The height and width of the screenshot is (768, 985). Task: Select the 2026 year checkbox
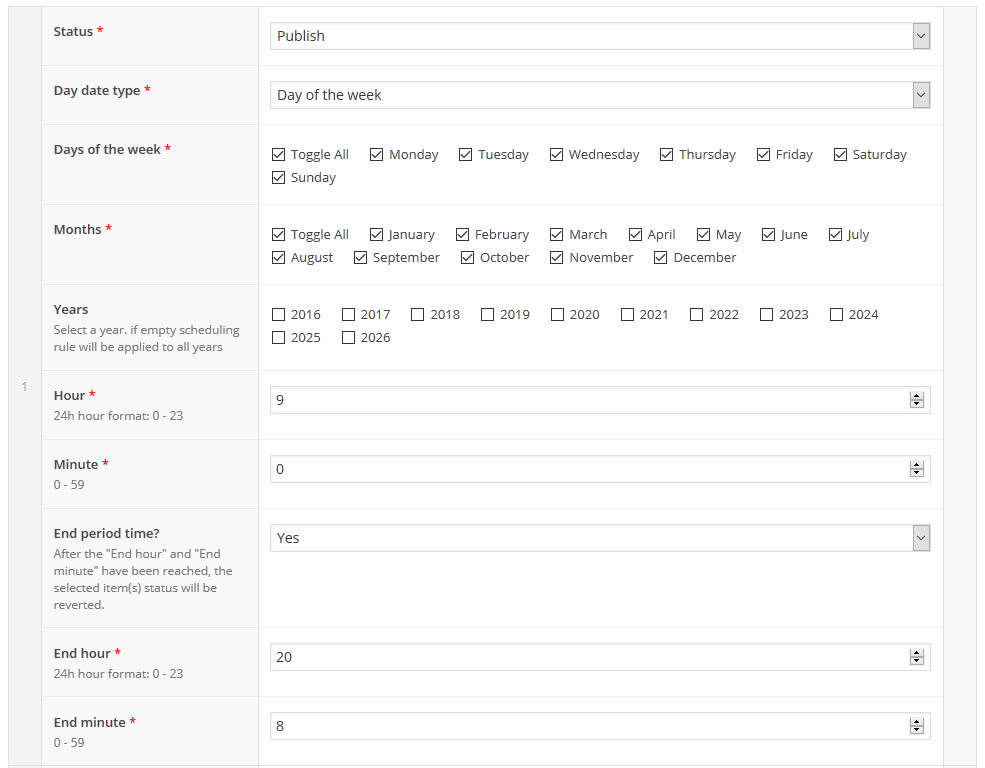(349, 338)
